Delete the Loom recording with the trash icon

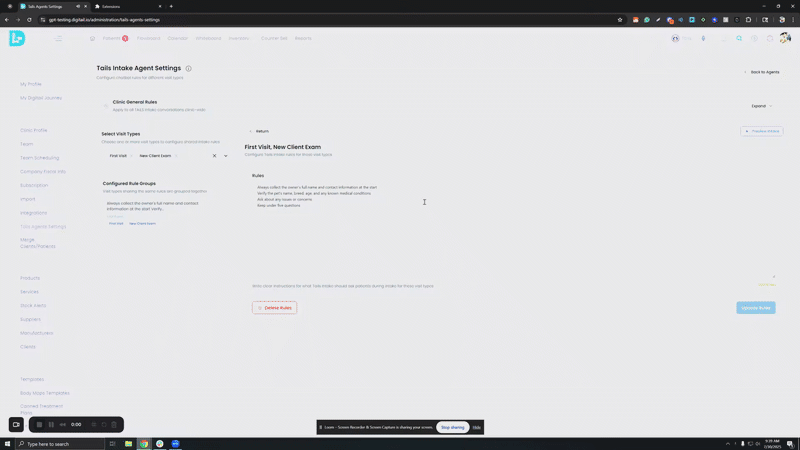coord(114,424)
